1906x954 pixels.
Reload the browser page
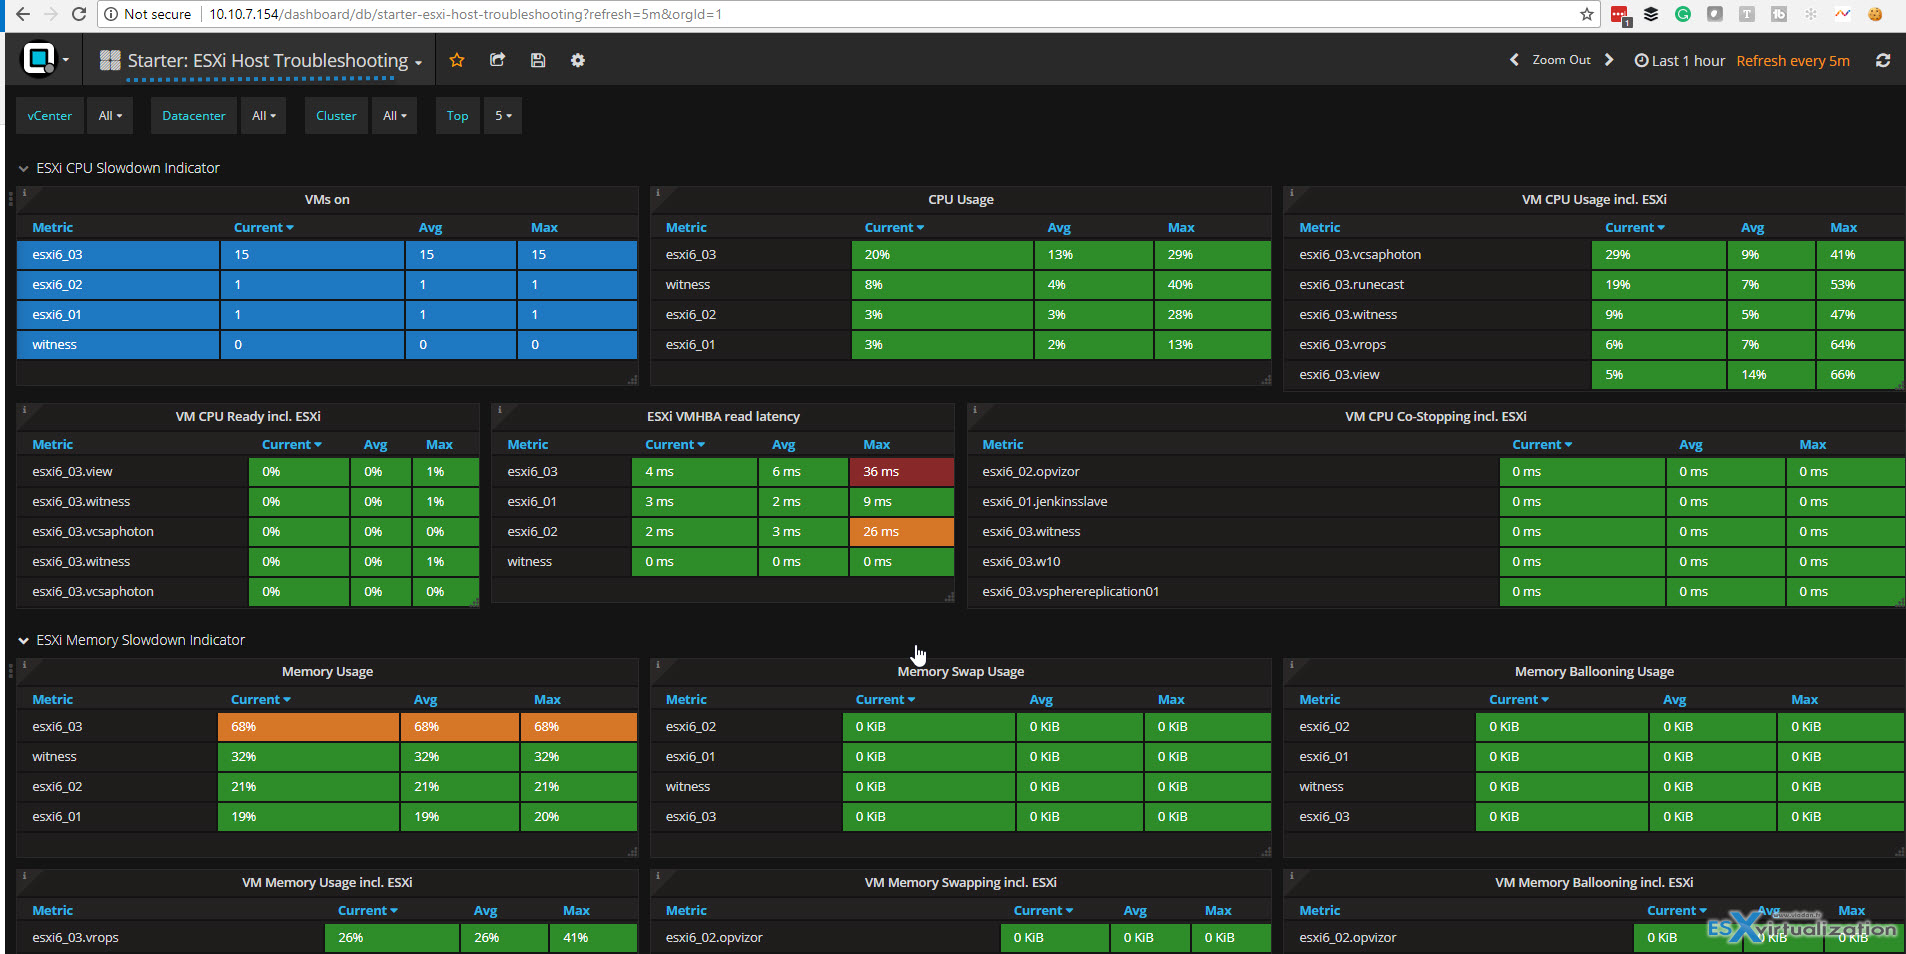coord(79,14)
